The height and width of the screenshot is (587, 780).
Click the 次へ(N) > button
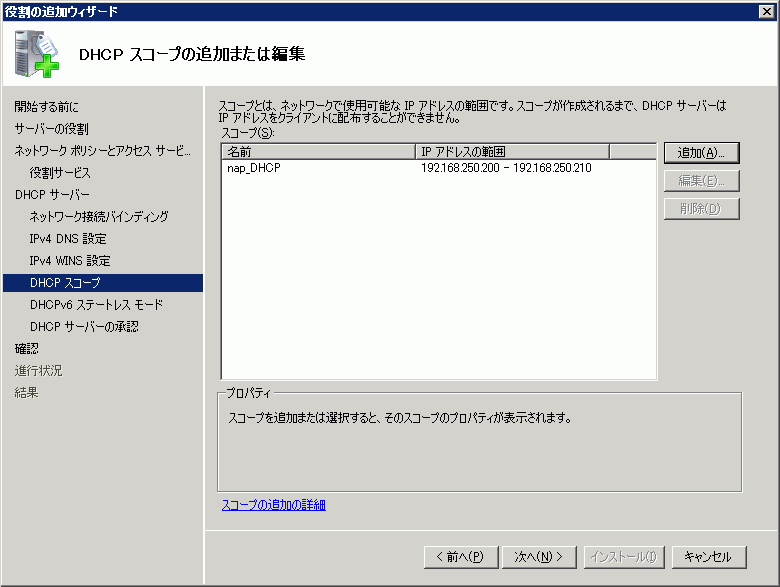[x=539, y=556]
